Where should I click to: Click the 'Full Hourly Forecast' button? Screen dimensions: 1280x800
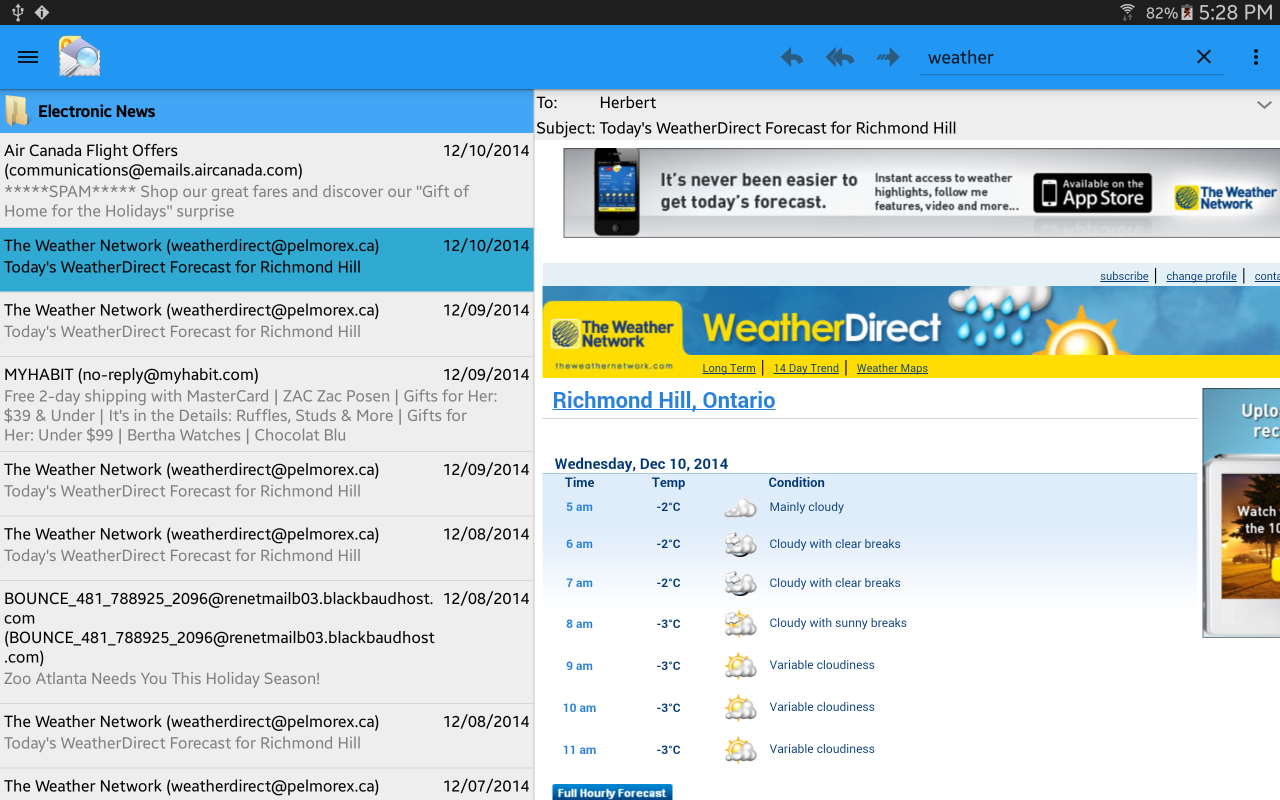[x=612, y=792]
